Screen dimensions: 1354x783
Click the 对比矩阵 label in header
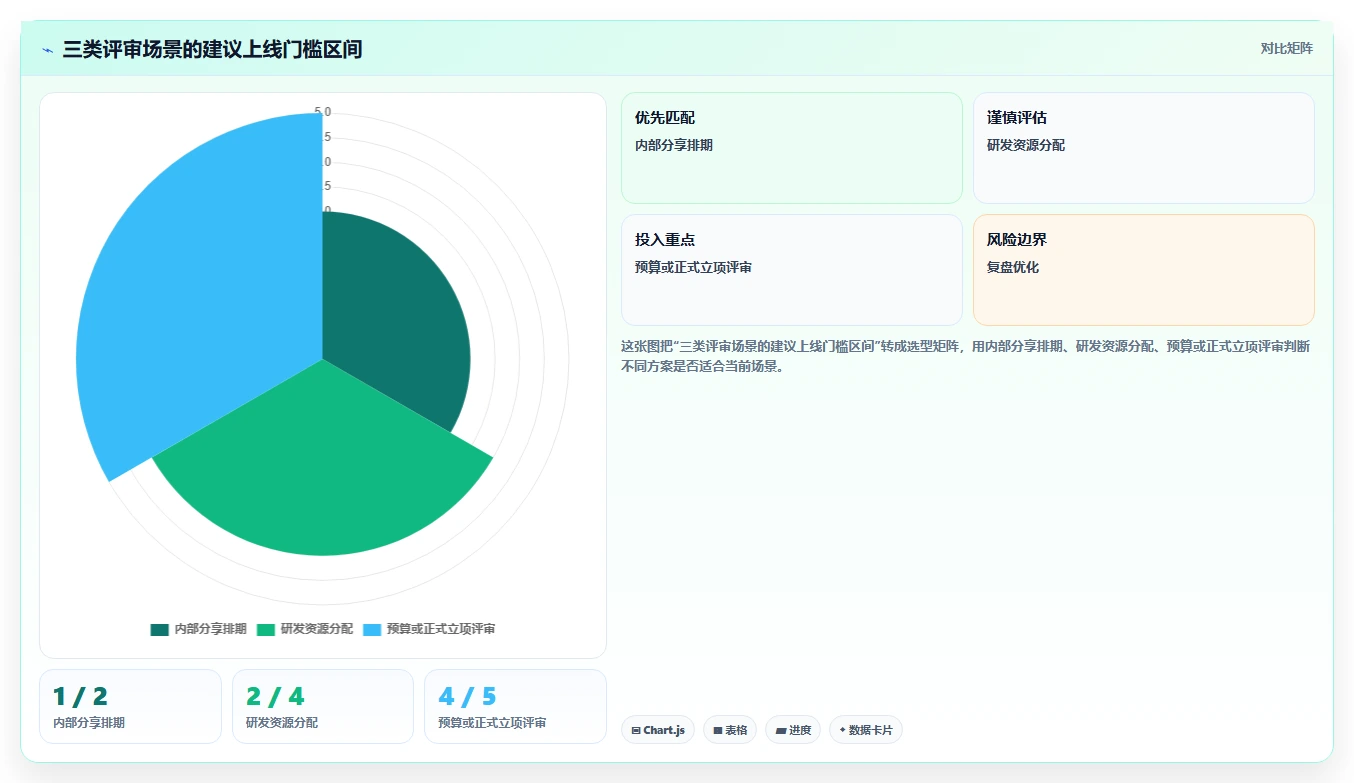tap(1286, 48)
